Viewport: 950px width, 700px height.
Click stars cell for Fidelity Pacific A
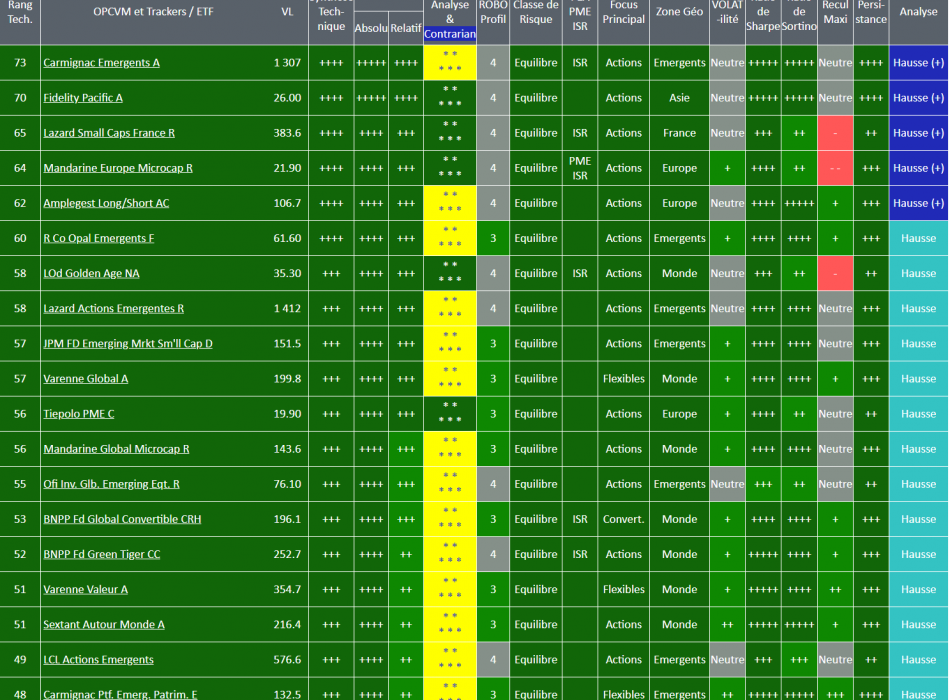pos(450,98)
